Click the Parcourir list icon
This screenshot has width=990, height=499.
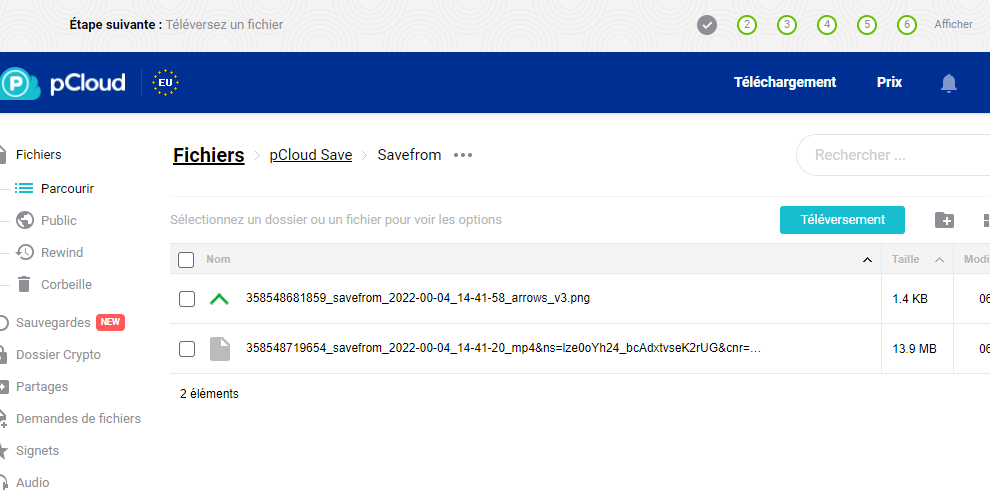[24, 188]
